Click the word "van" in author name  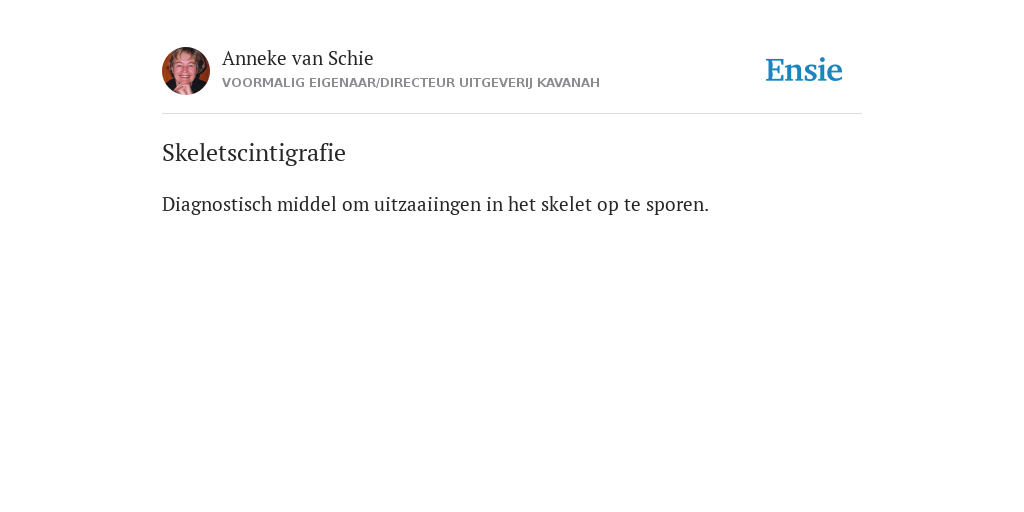click(307, 59)
